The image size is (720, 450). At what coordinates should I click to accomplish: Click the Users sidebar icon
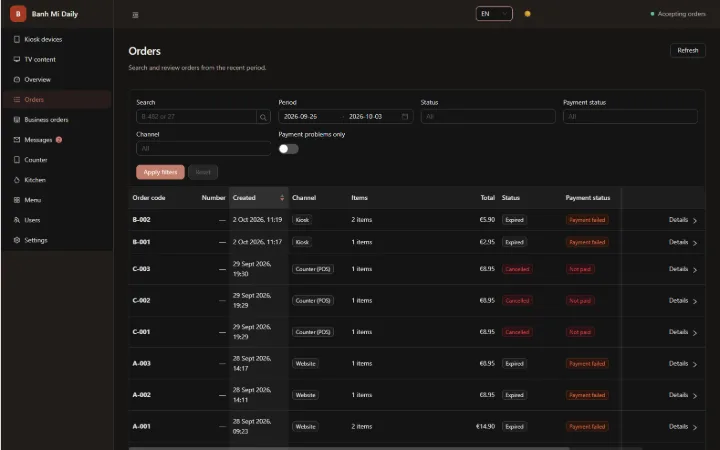[17, 220]
